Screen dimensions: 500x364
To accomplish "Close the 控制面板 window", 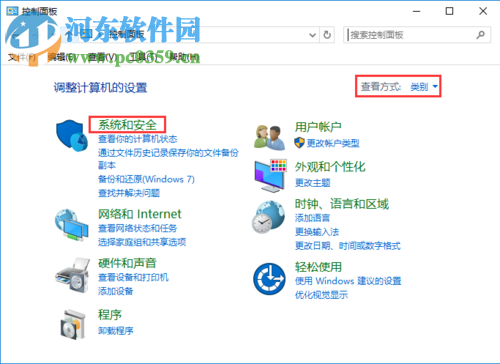I will pyautogui.click(x=483, y=11).
